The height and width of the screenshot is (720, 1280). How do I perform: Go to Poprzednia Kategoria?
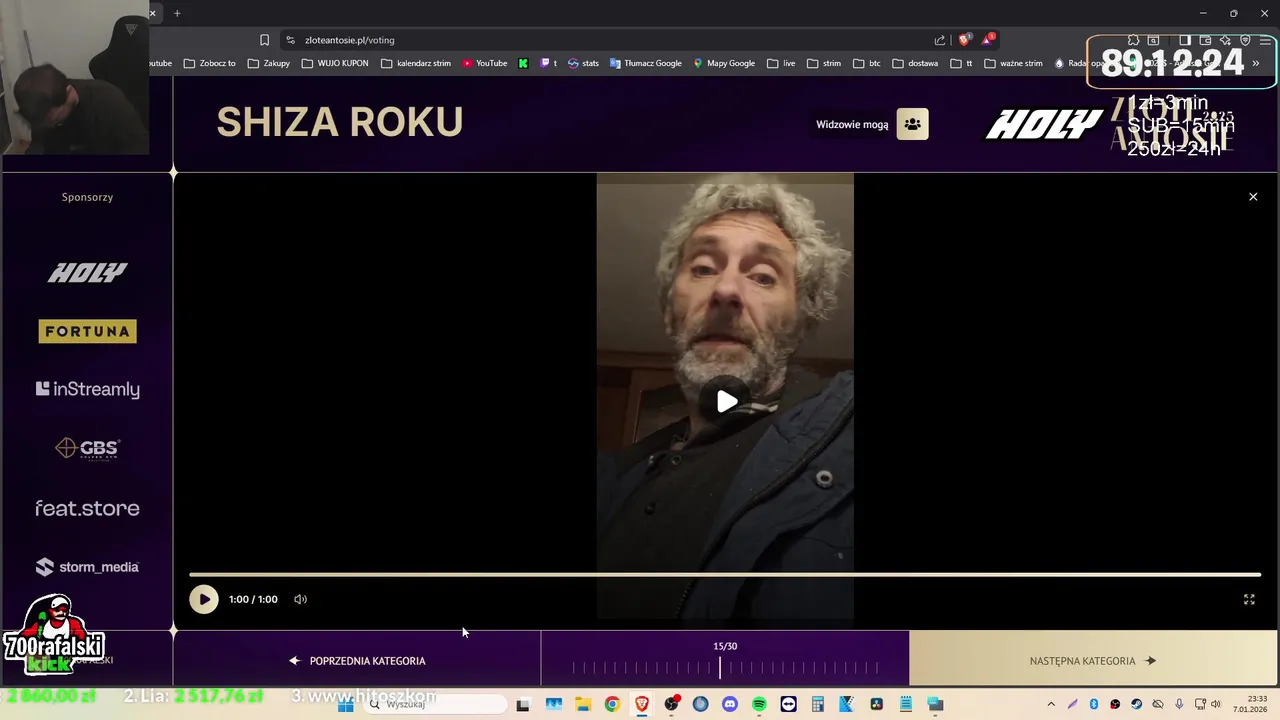pos(357,661)
